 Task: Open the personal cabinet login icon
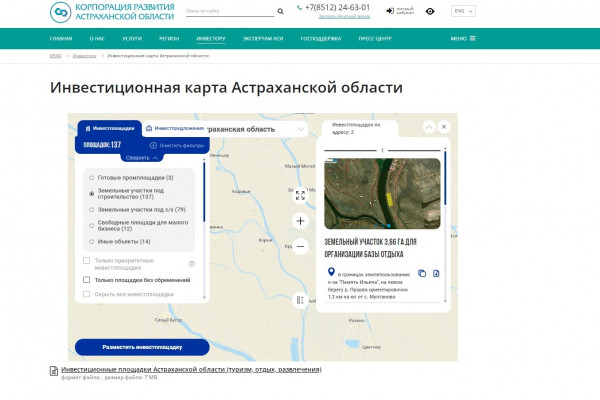pos(390,11)
